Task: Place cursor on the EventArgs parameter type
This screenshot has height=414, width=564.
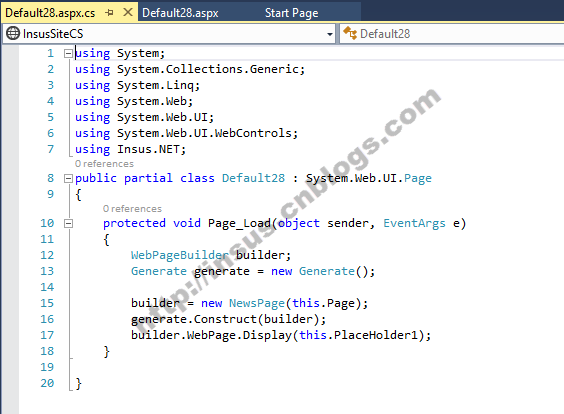Action: [414, 223]
